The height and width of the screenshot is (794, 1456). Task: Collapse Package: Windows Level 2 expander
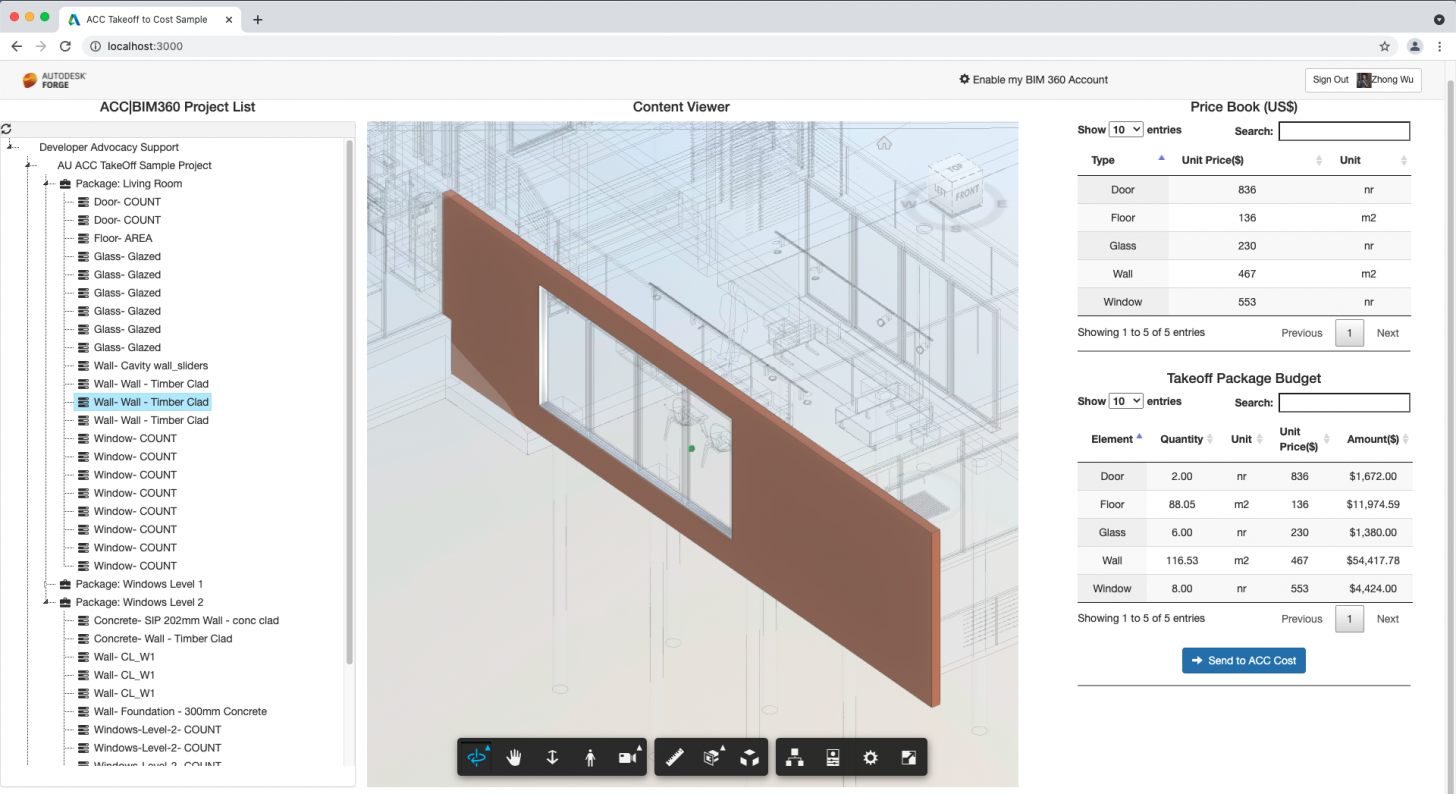(x=48, y=602)
